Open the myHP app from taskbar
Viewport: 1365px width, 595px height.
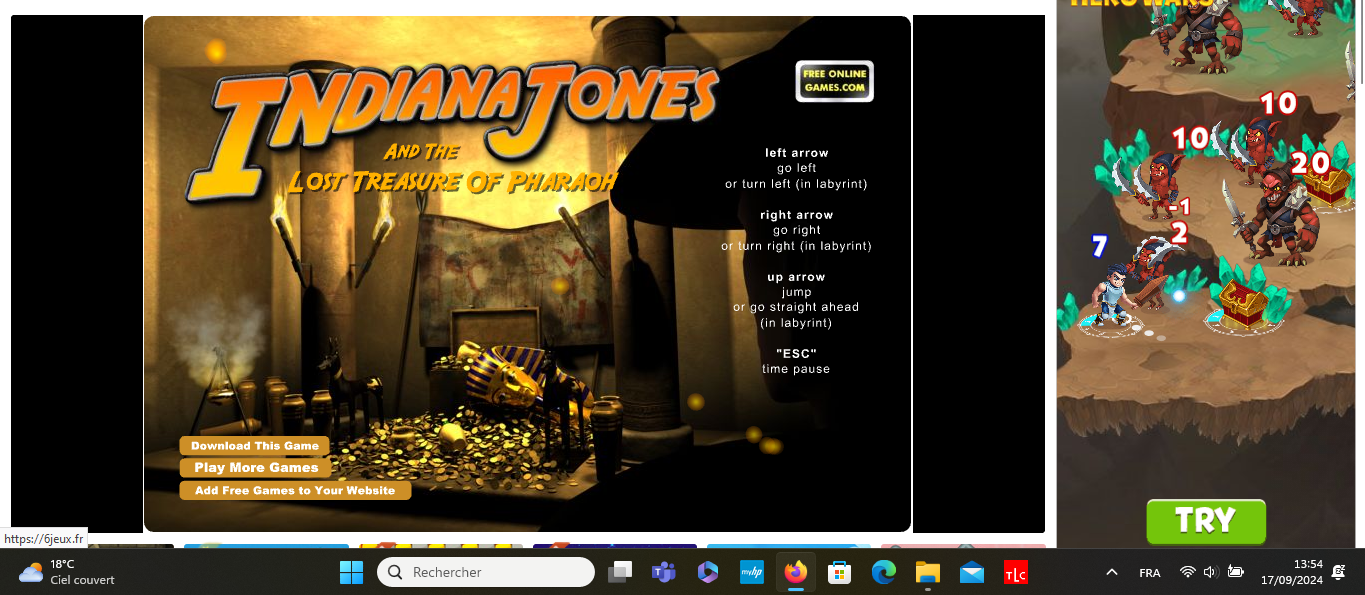coord(752,572)
